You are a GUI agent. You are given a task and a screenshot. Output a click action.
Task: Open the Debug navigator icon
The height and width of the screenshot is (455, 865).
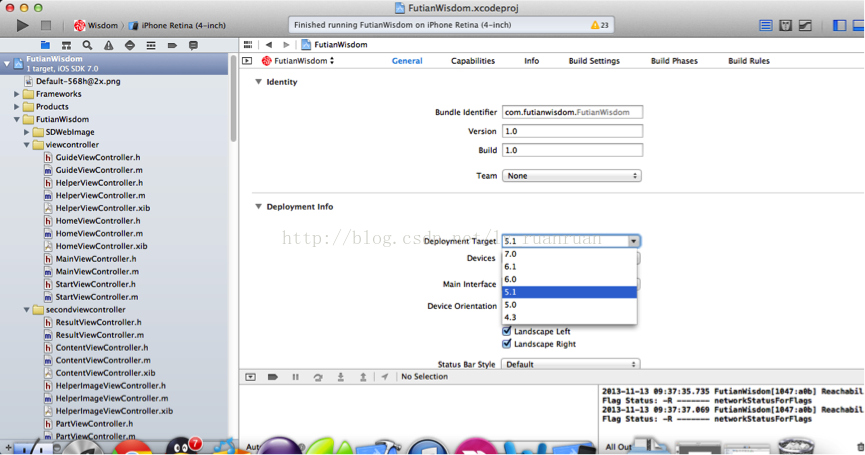pyautogui.click(x=151, y=45)
